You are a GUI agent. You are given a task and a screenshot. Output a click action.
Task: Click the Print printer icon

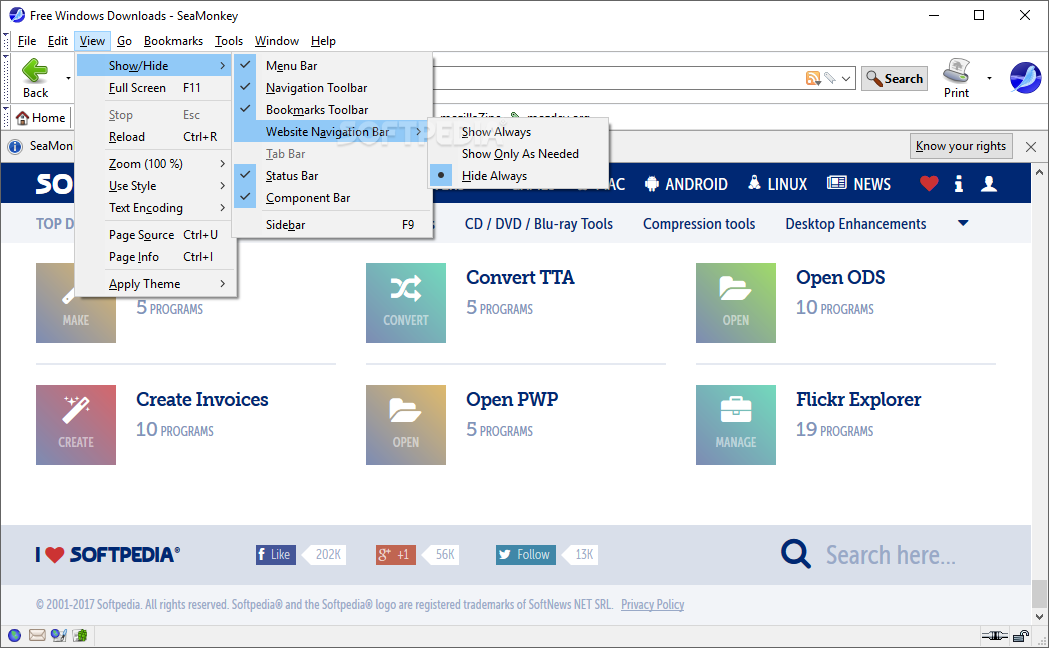[956, 71]
